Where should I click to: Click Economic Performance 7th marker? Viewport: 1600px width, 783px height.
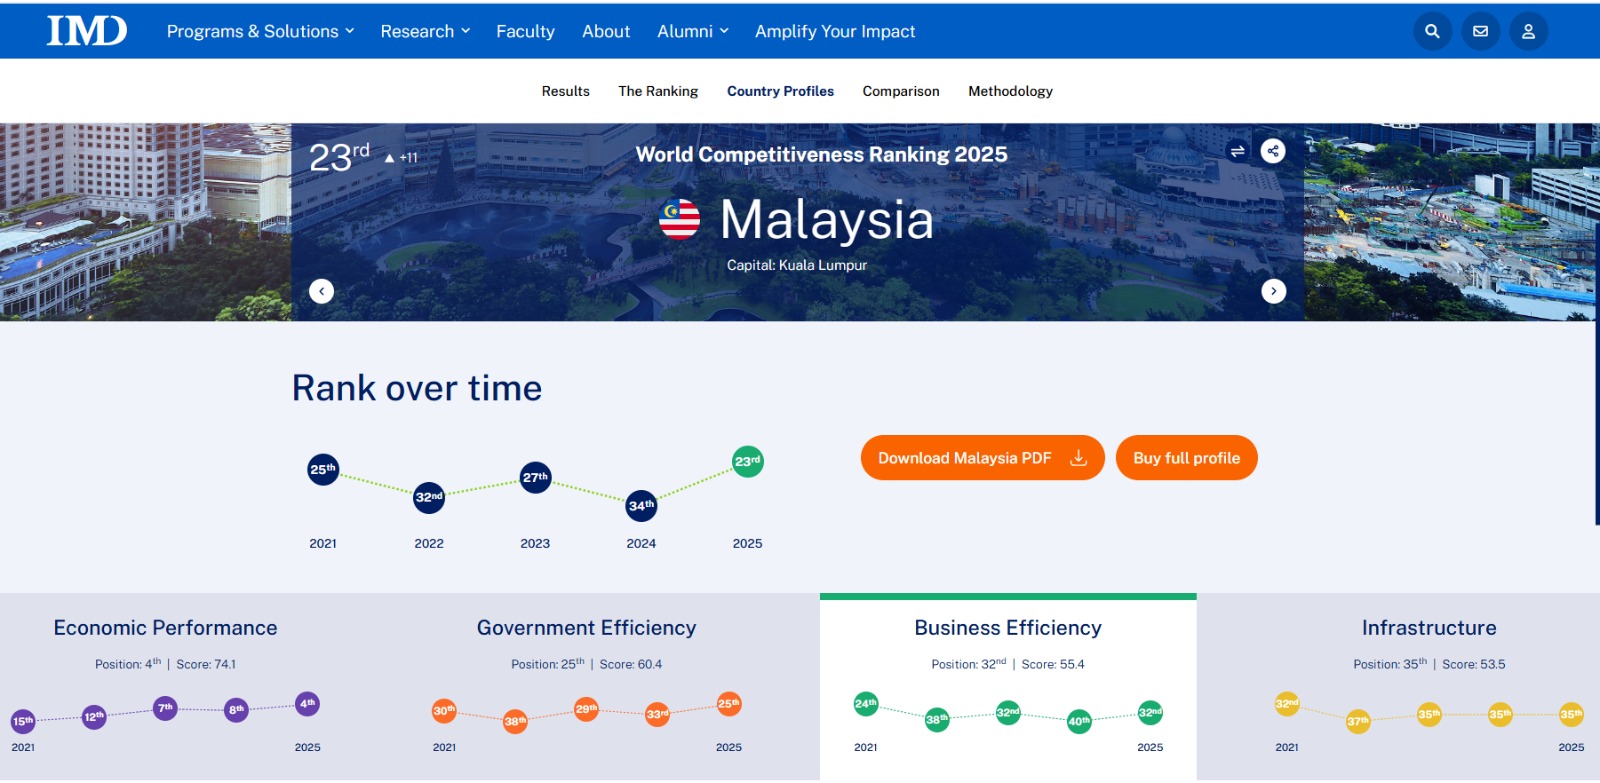165,708
